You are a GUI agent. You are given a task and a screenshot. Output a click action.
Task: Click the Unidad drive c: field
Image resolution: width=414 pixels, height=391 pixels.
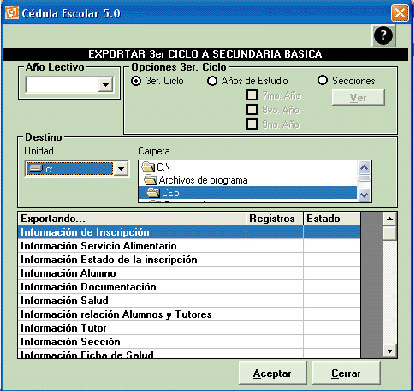coord(69,169)
